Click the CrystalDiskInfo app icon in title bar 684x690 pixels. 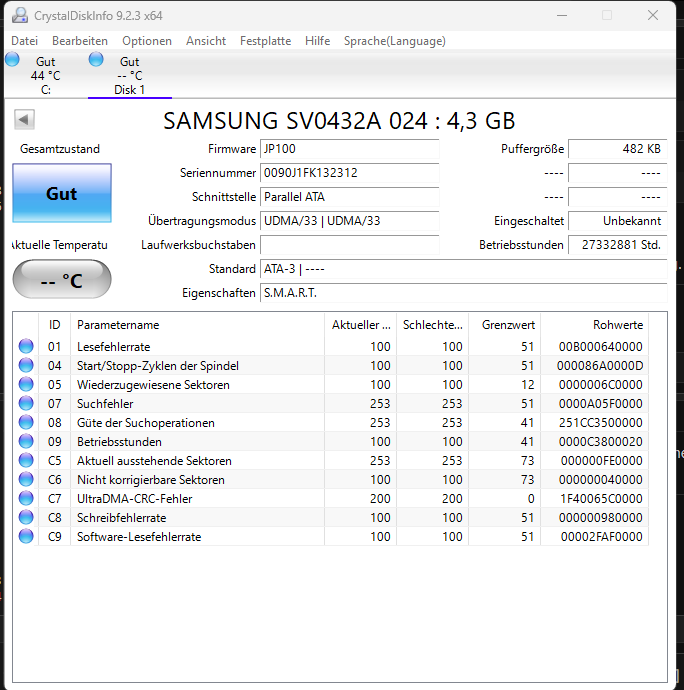coord(20,15)
